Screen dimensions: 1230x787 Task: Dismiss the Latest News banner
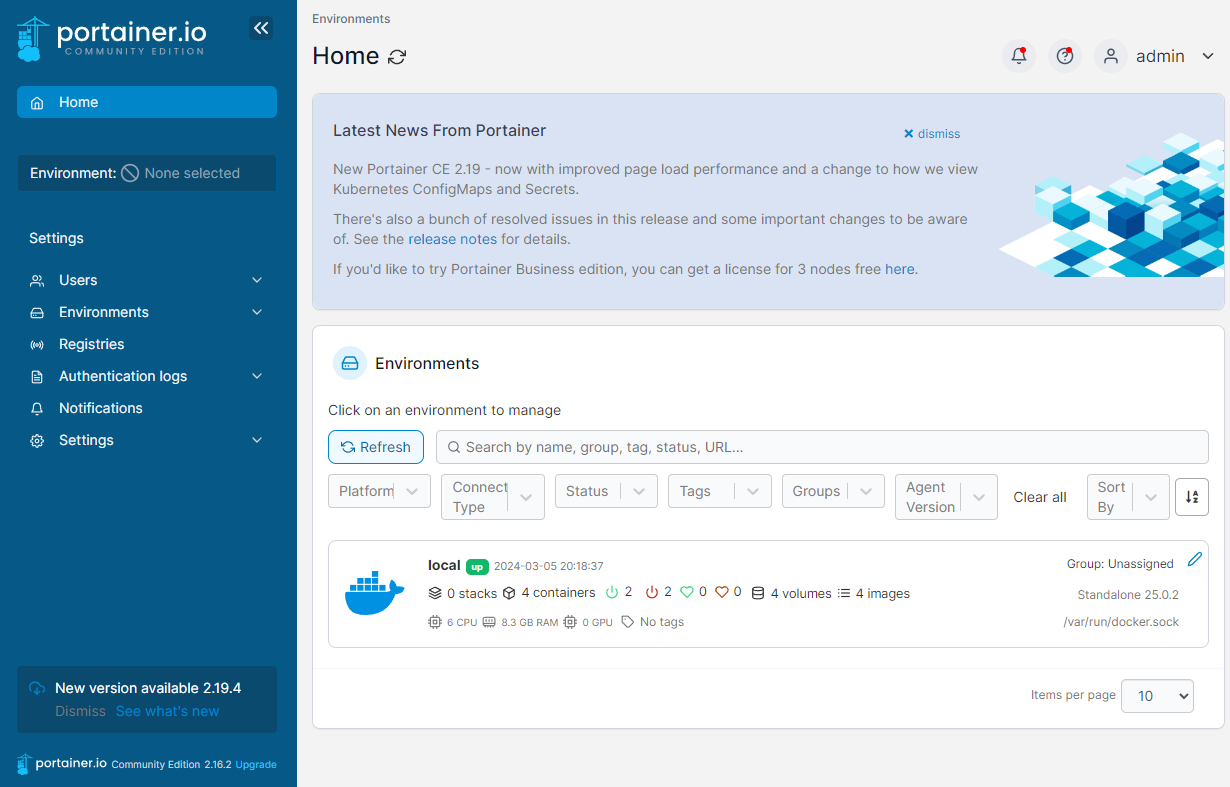pyautogui.click(x=931, y=133)
